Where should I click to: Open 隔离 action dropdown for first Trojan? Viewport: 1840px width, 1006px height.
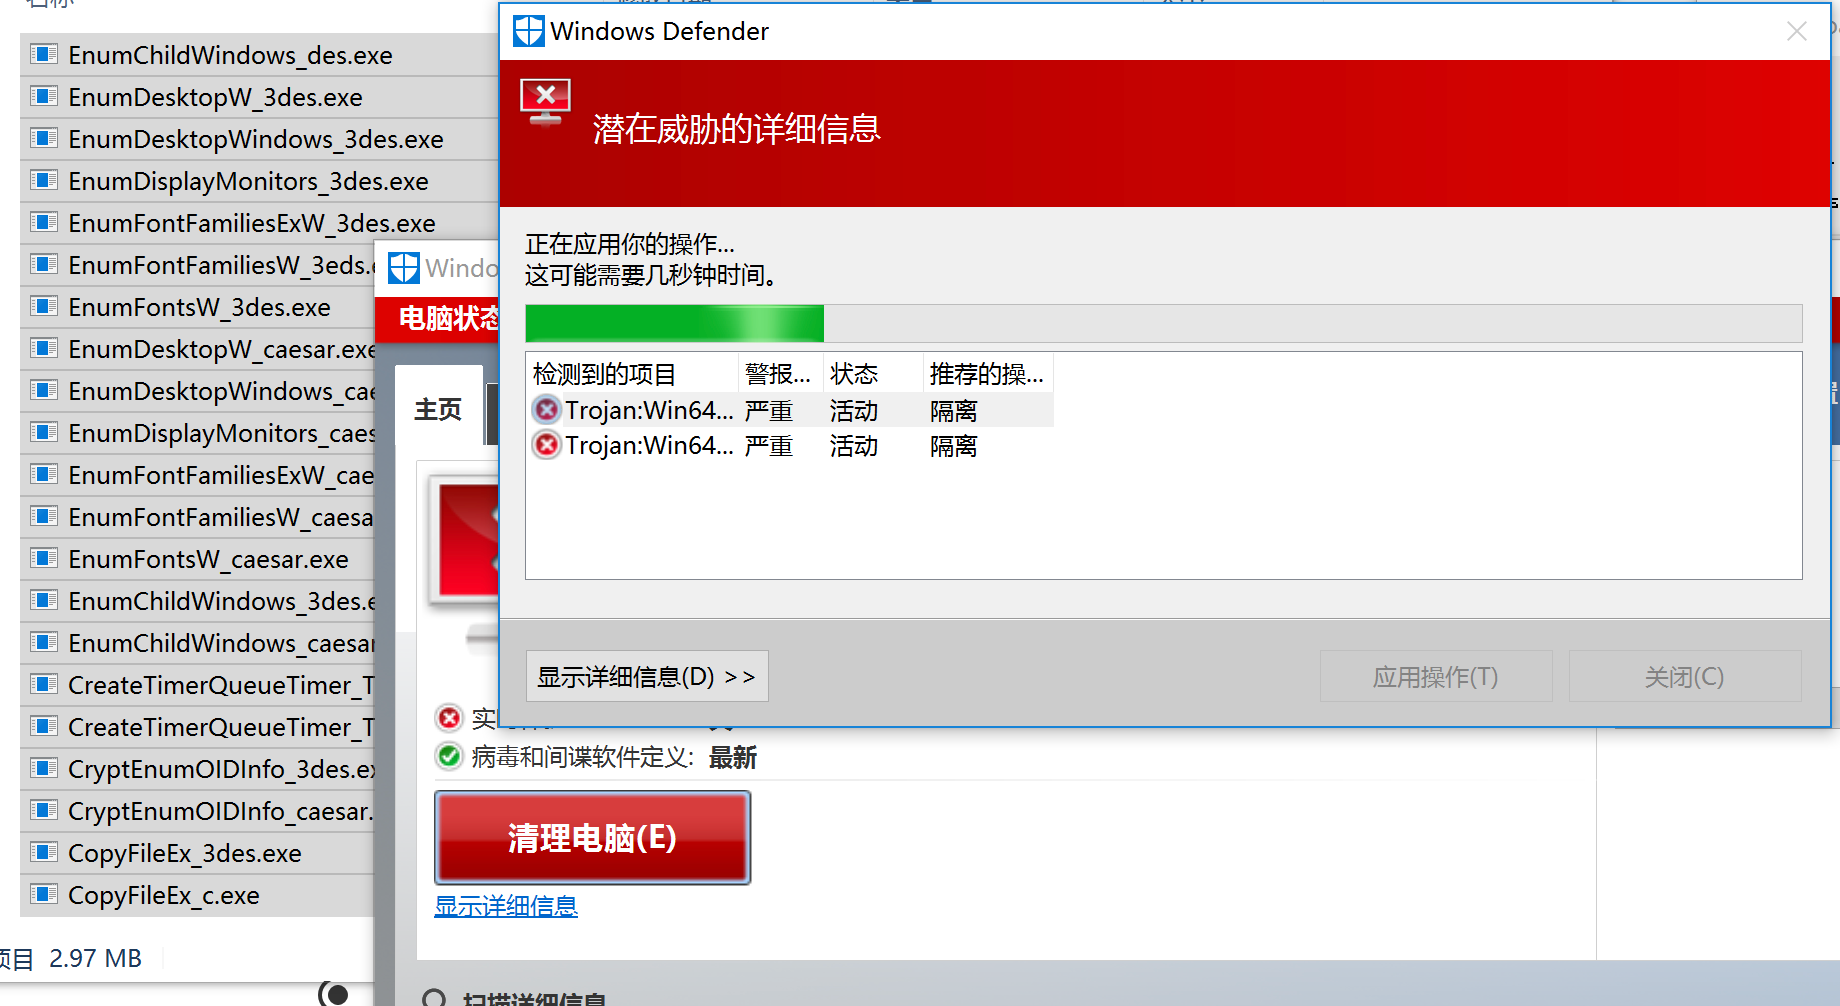(x=954, y=410)
